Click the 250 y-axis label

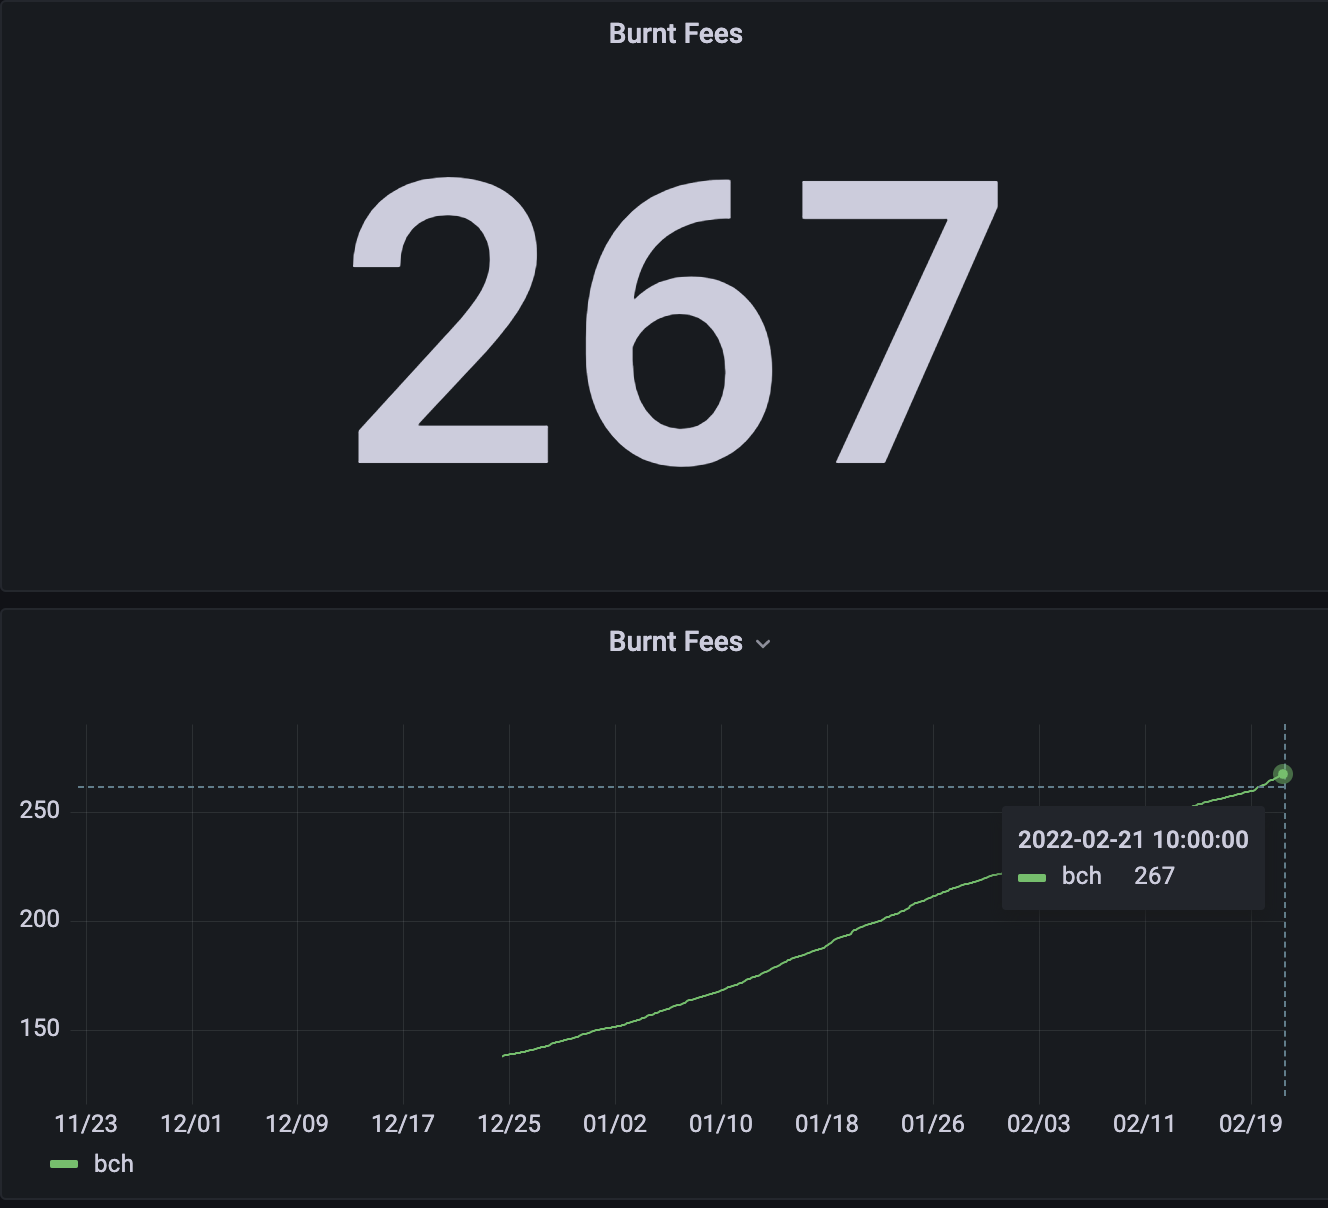click(40, 811)
